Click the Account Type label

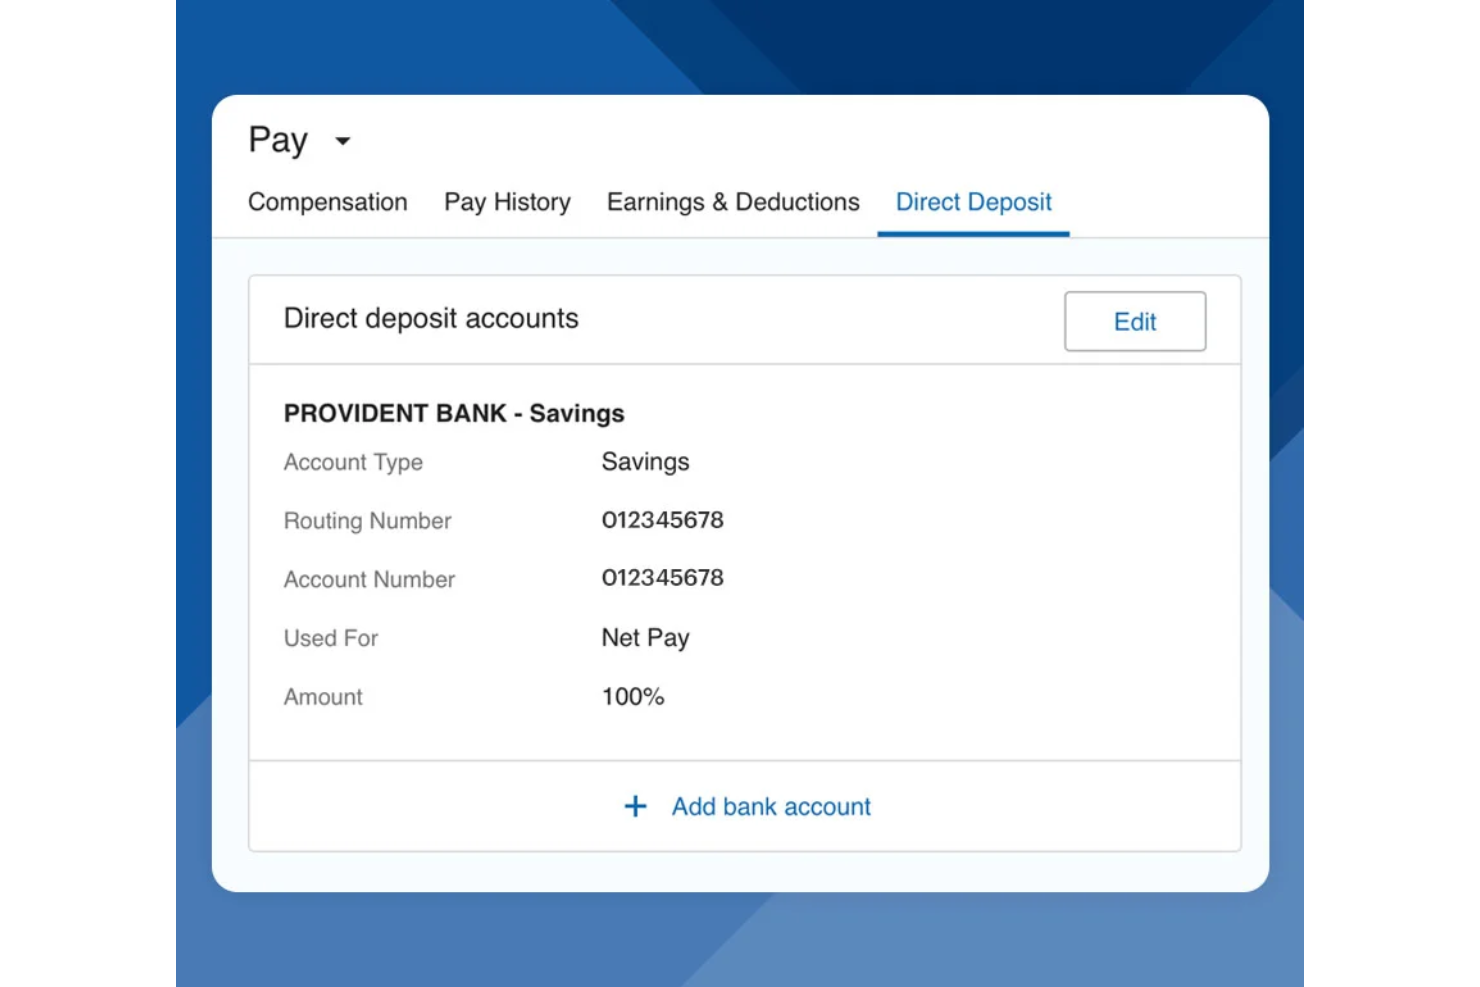tap(353, 462)
